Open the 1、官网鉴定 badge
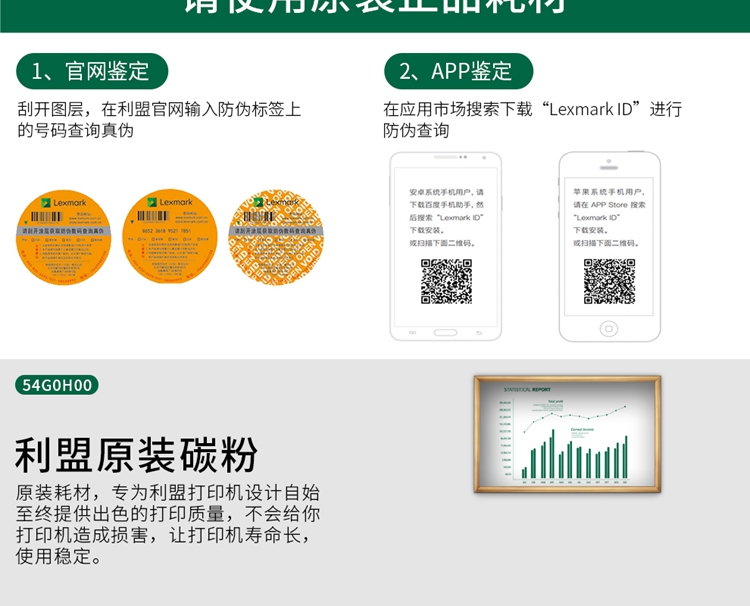The image size is (750, 606). tap(92, 71)
